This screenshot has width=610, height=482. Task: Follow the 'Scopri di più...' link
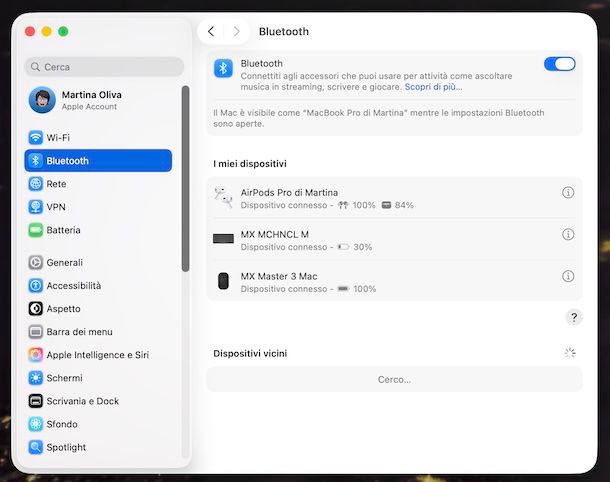pos(433,87)
